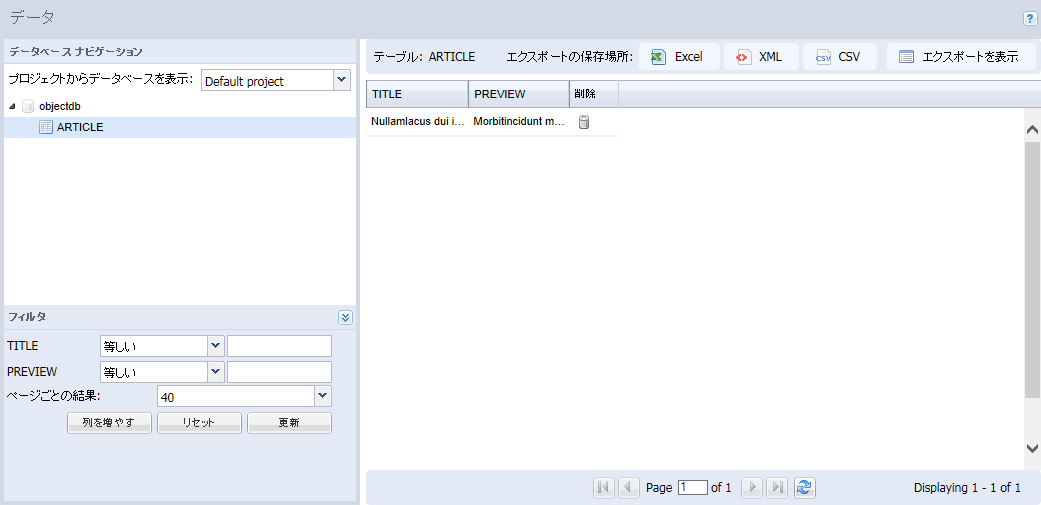The image size is (1041, 505).
Task: Click the エクスポートを表示 button
Action: click(960, 57)
